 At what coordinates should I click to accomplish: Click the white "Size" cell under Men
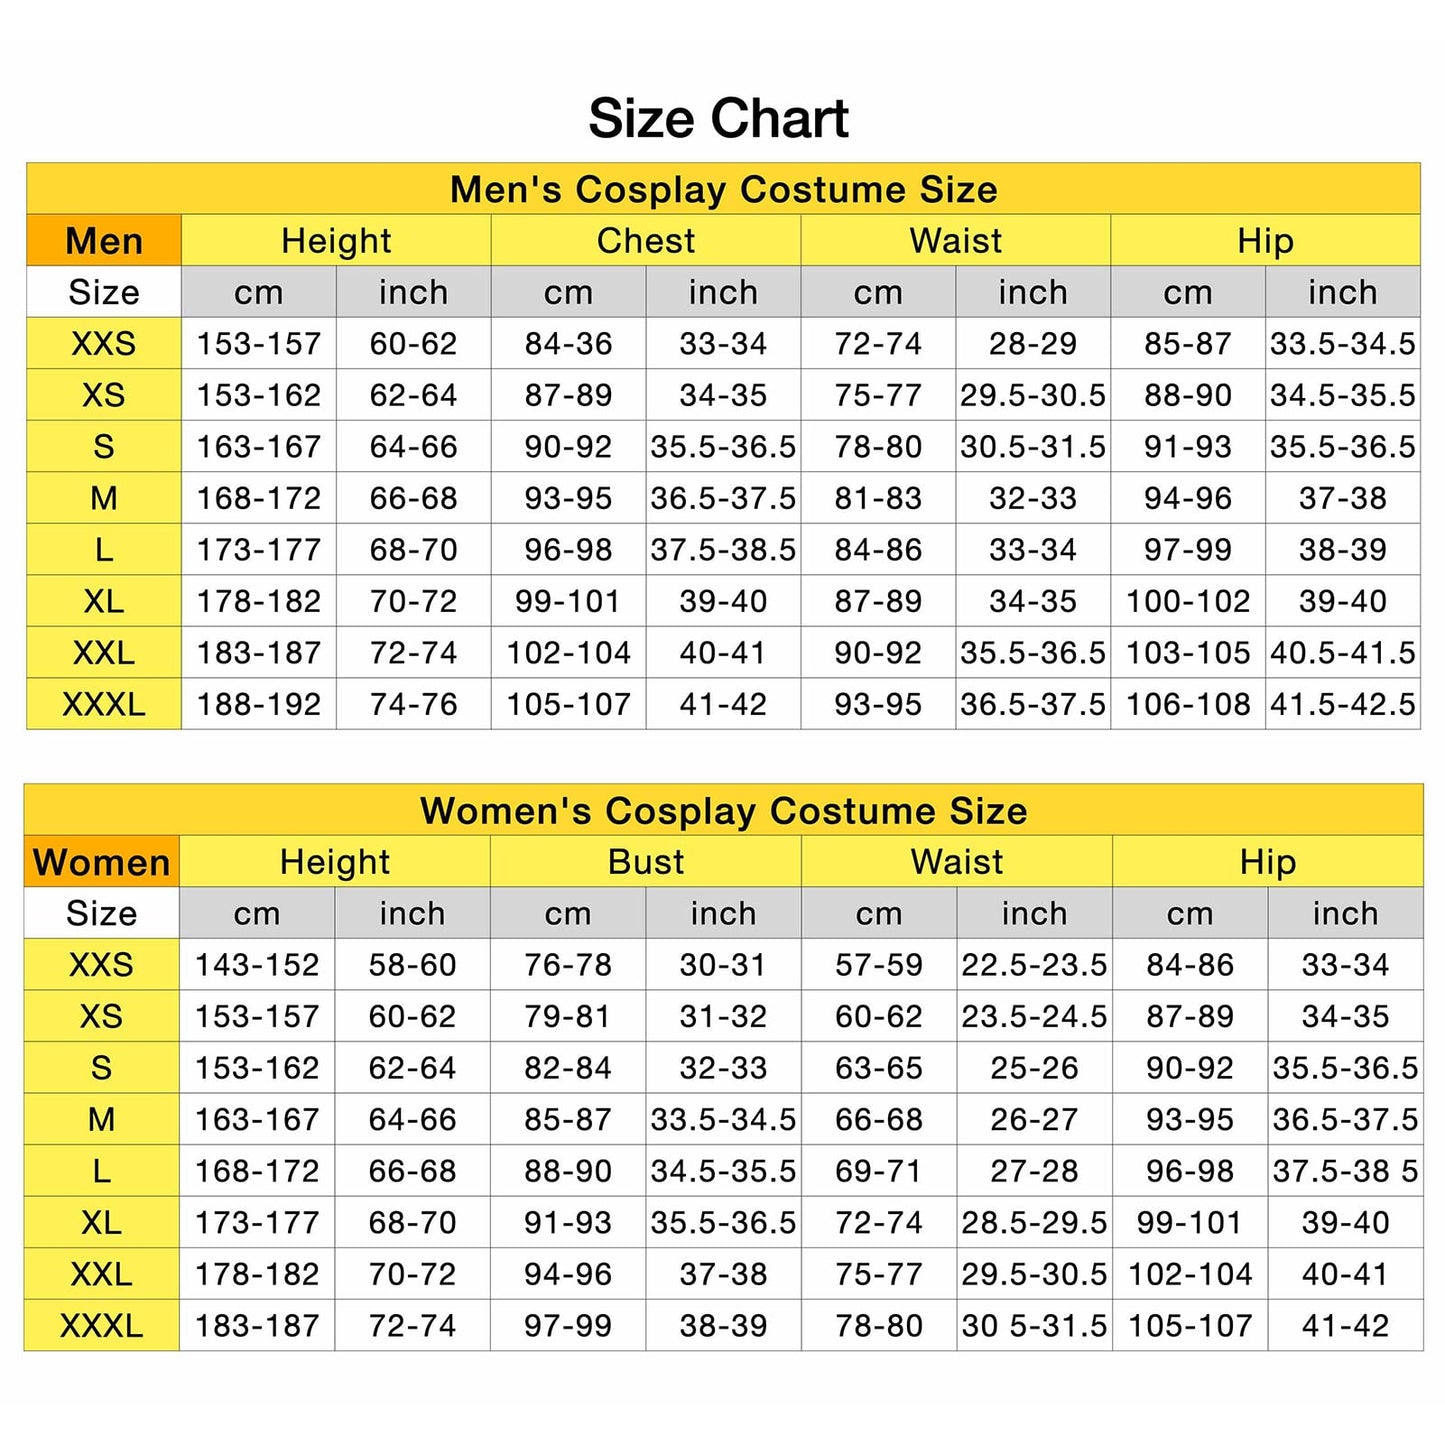tap(104, 292)
